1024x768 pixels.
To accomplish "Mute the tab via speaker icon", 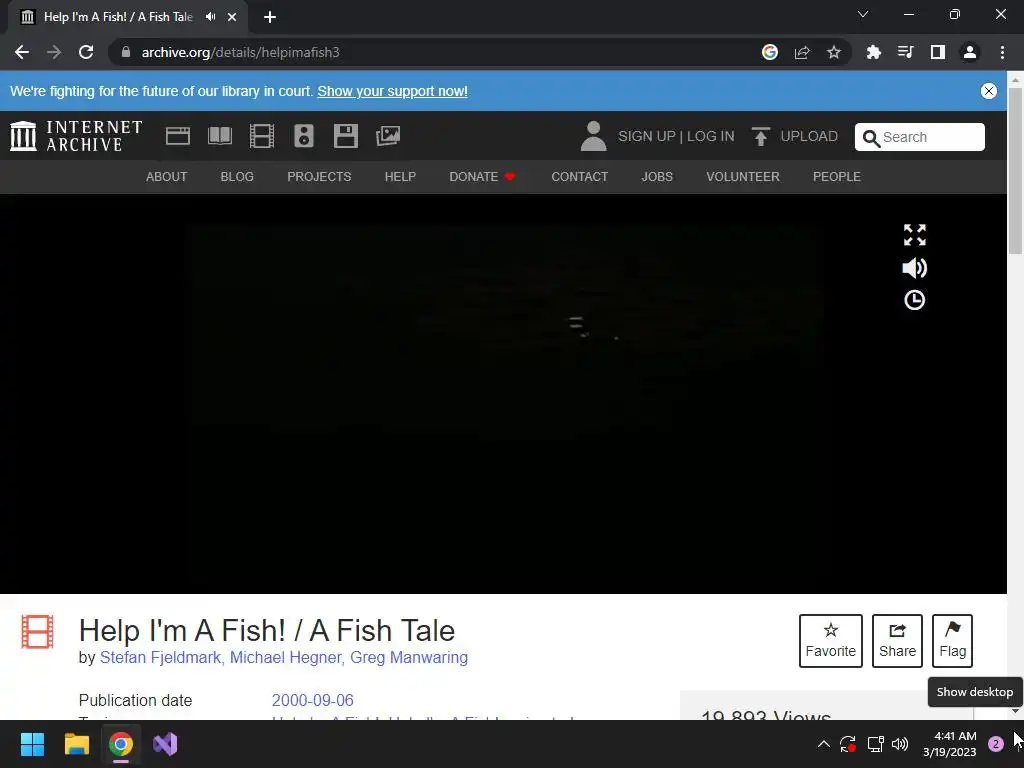I will coord(210,17).
